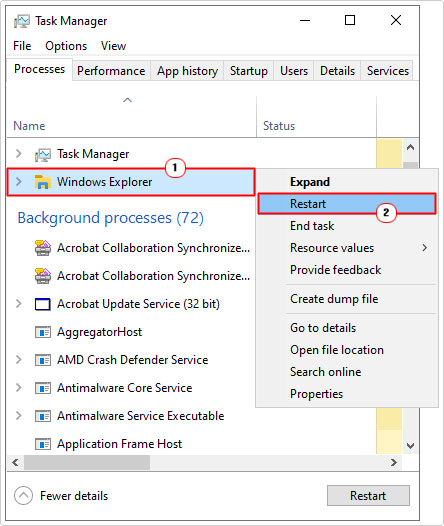Image resolution: width=444 pixels, height=526 pixels.
Task: Click the Windows Explorer folder icon
Action: [x=43, y=182]
